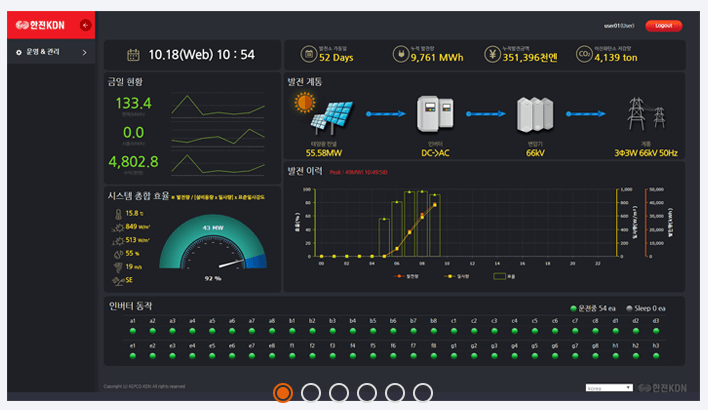Click inverter a1 green status light

click(133, 331)
